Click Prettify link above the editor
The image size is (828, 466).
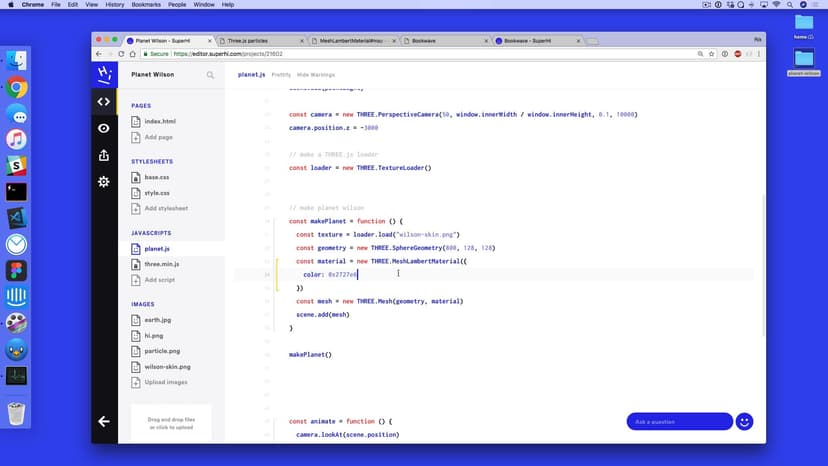[x=281, y=75]
